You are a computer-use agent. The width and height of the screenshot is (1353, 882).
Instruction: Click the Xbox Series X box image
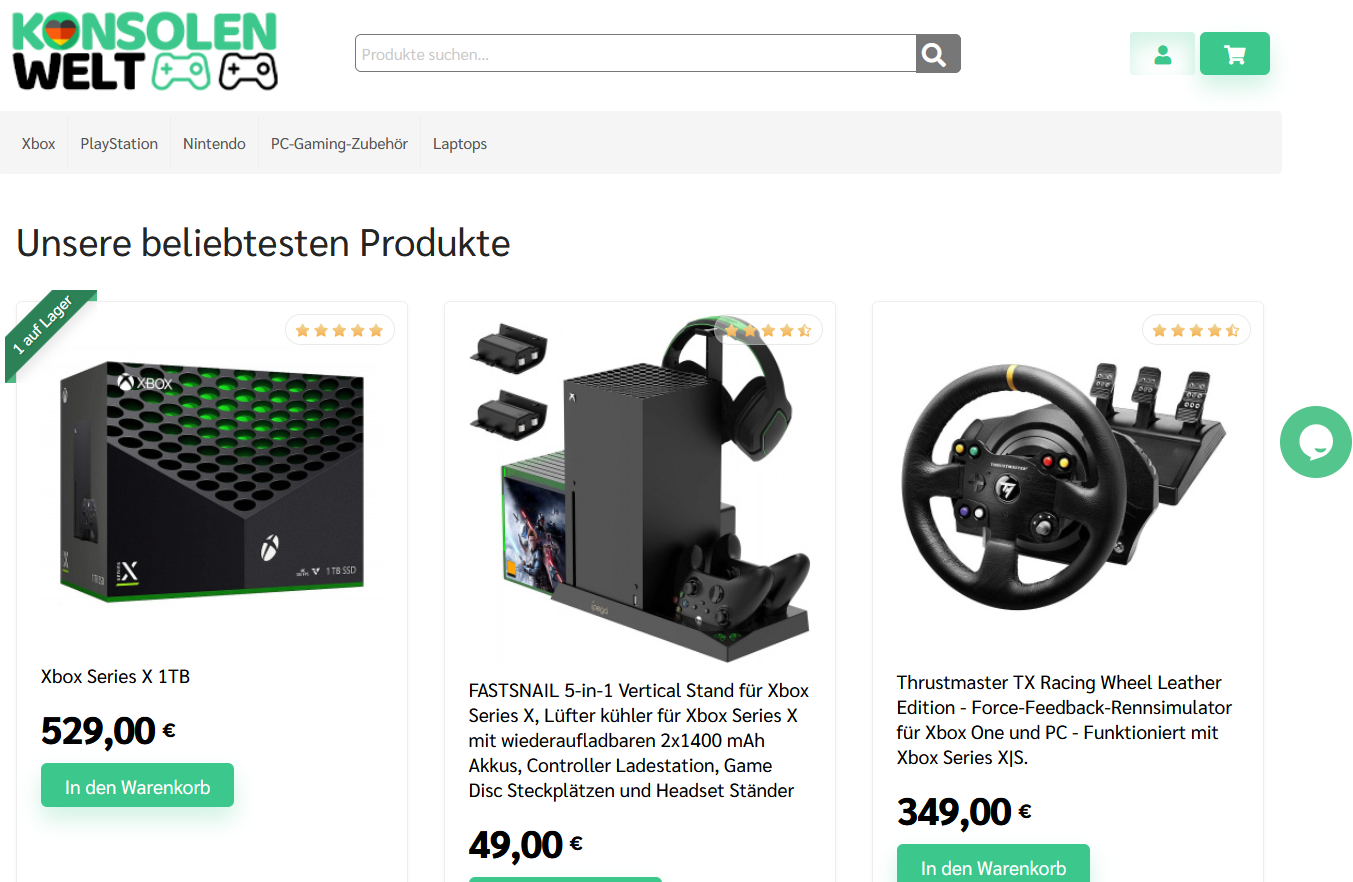(x=212, y=482)
